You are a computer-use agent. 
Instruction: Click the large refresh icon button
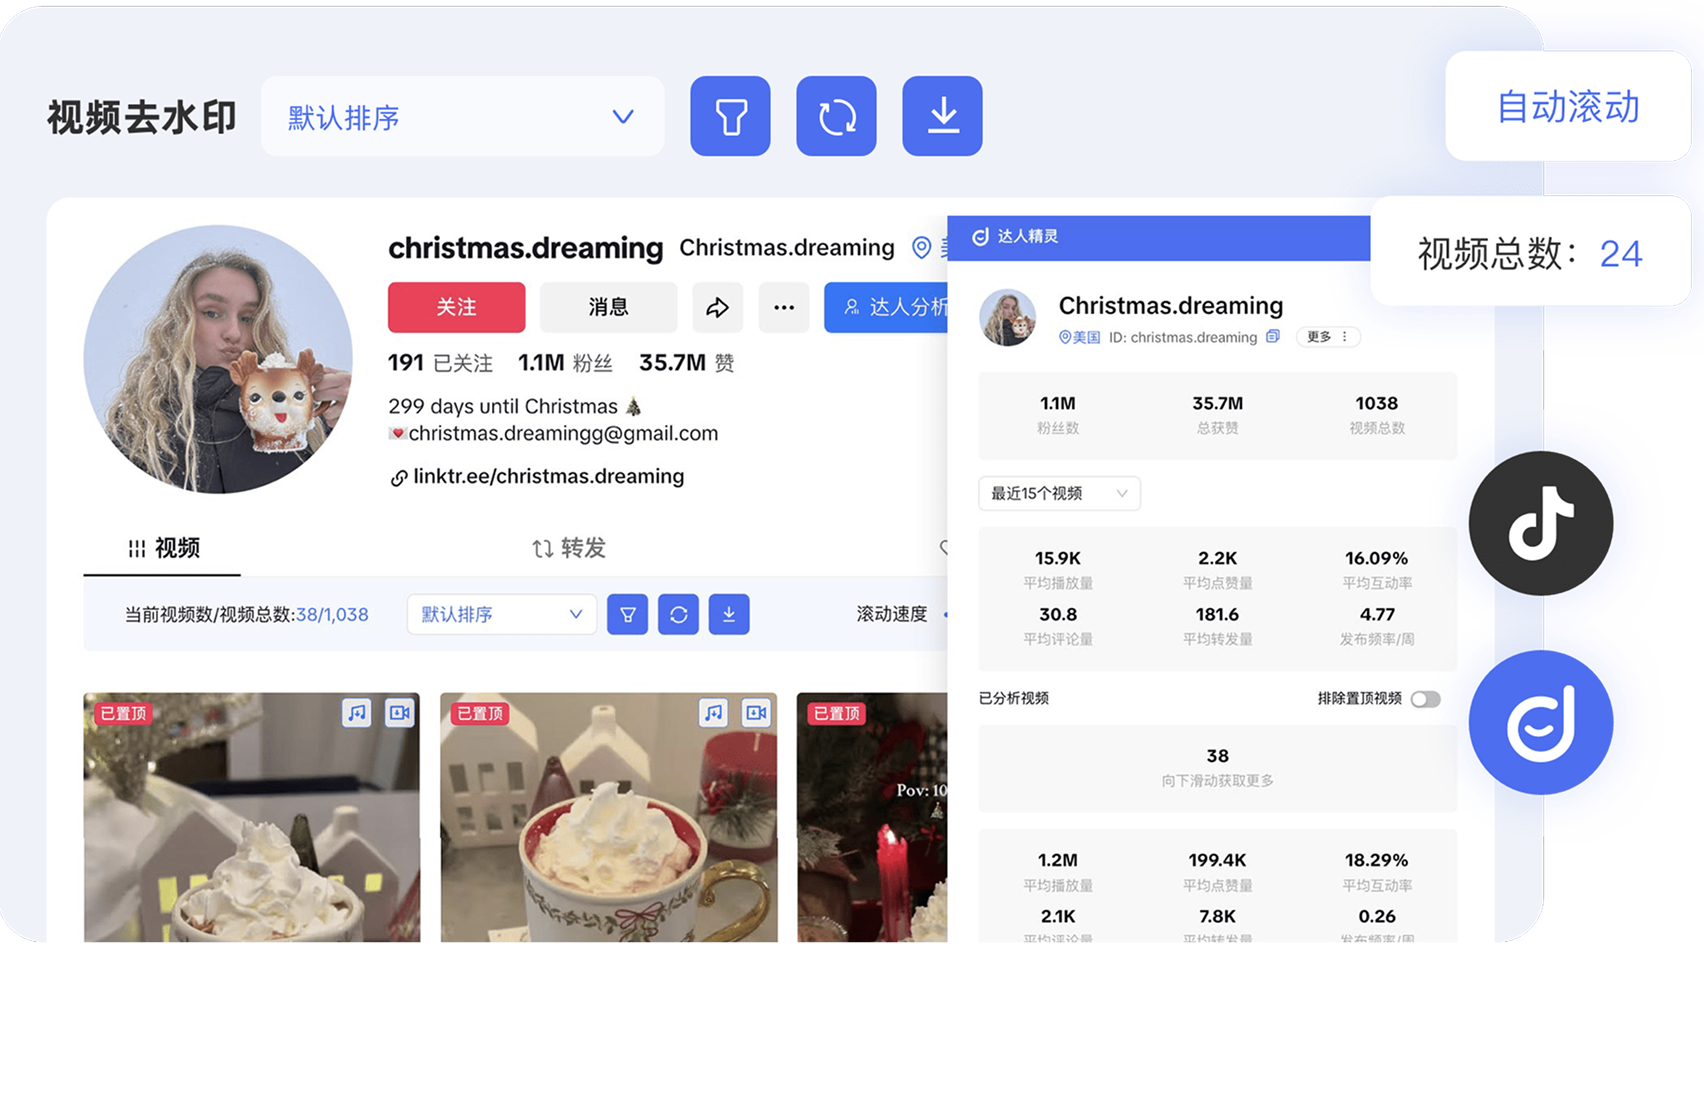coord(836,116)
